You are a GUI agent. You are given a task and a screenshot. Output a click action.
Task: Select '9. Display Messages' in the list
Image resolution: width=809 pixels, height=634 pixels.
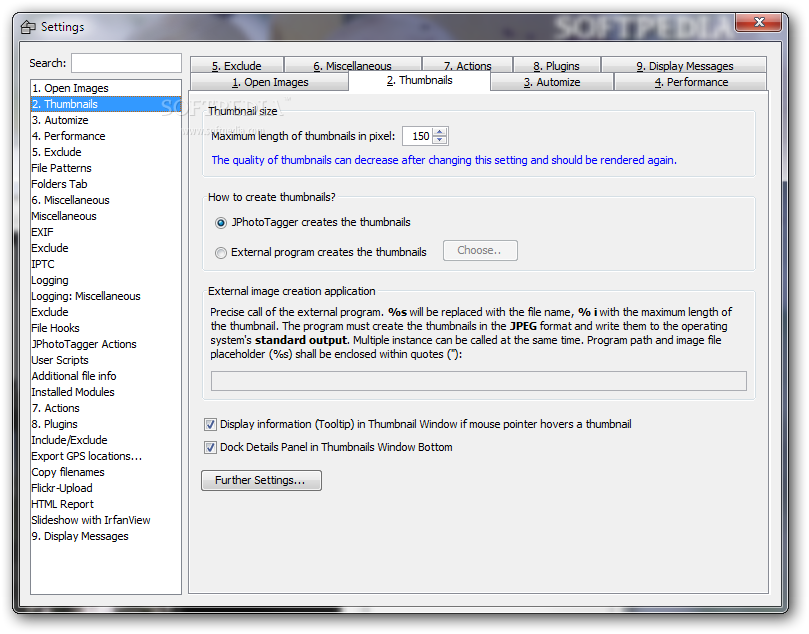pos(106,536)
